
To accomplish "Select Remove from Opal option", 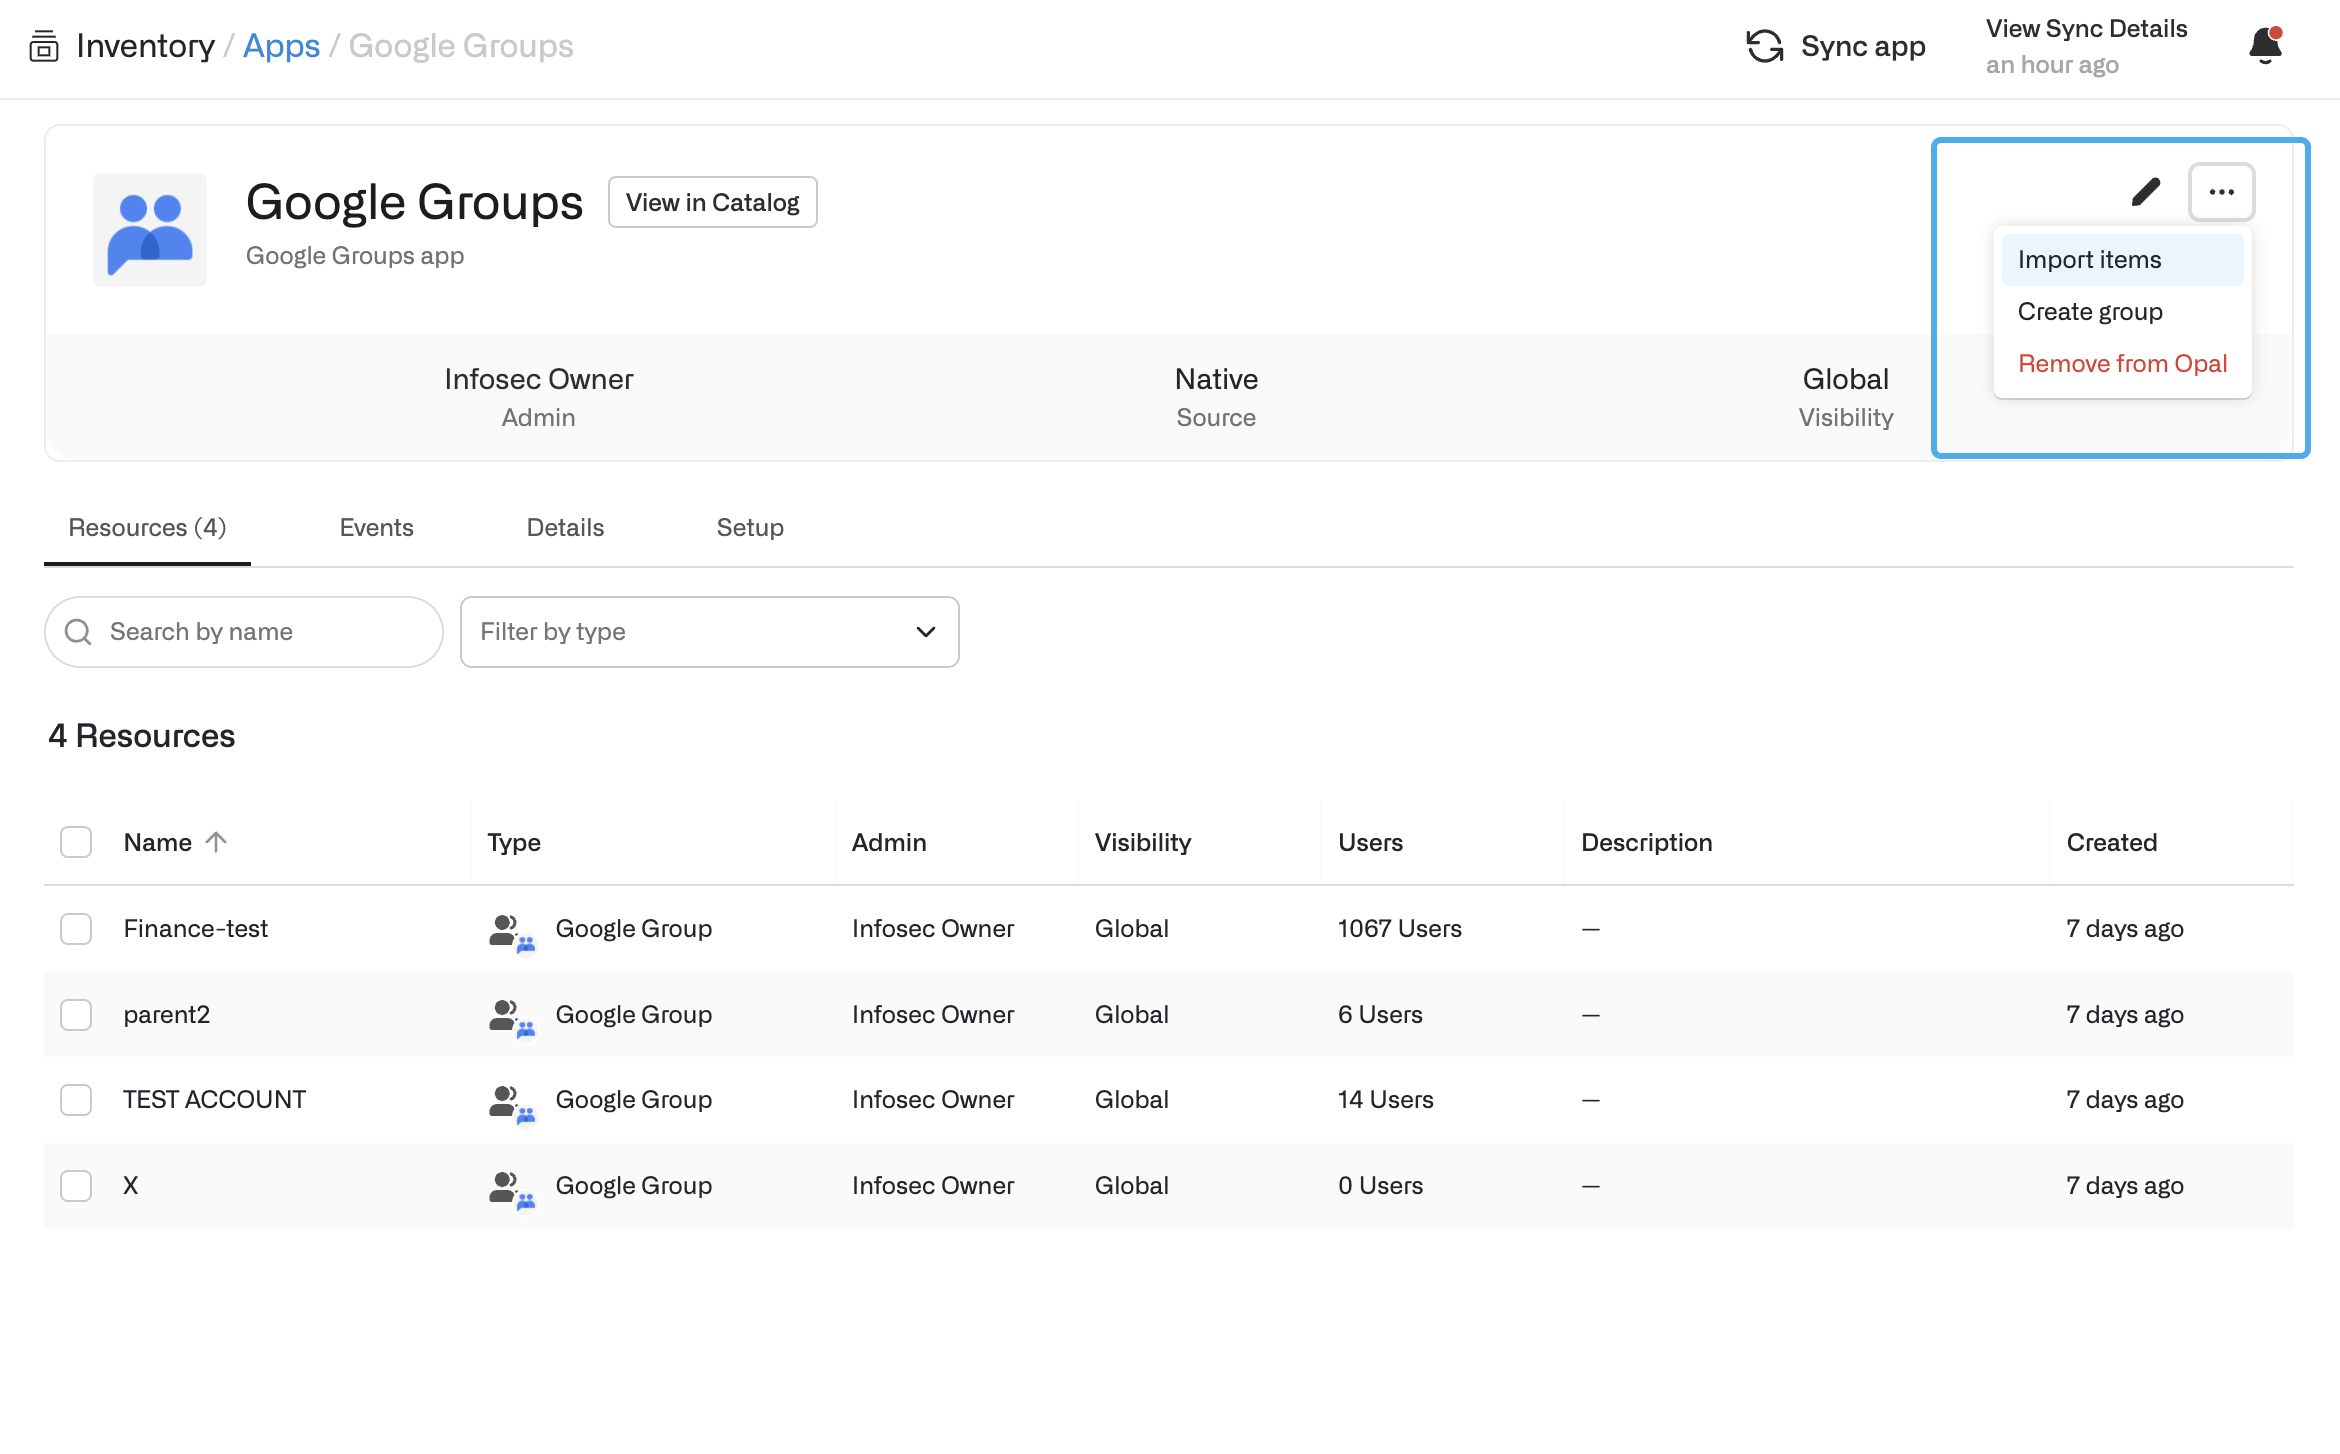I will point(2122,364).
